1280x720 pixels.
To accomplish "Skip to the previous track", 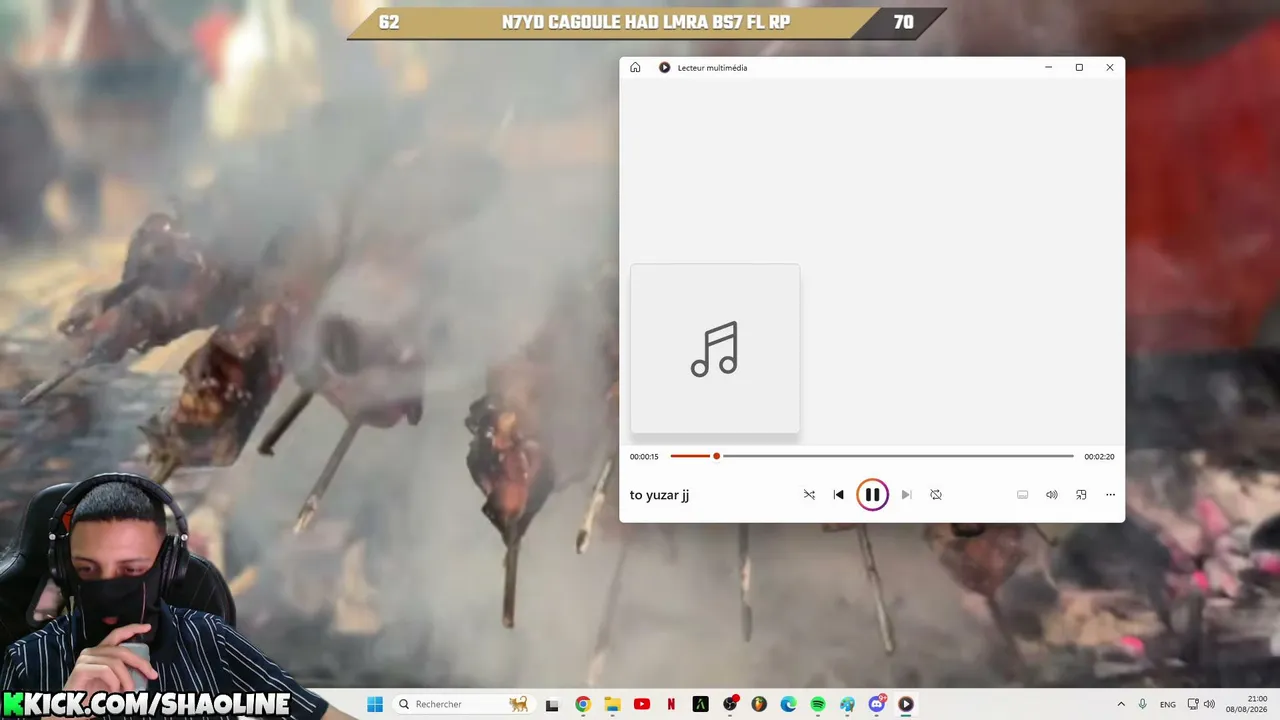I will (x=839, y=495).
